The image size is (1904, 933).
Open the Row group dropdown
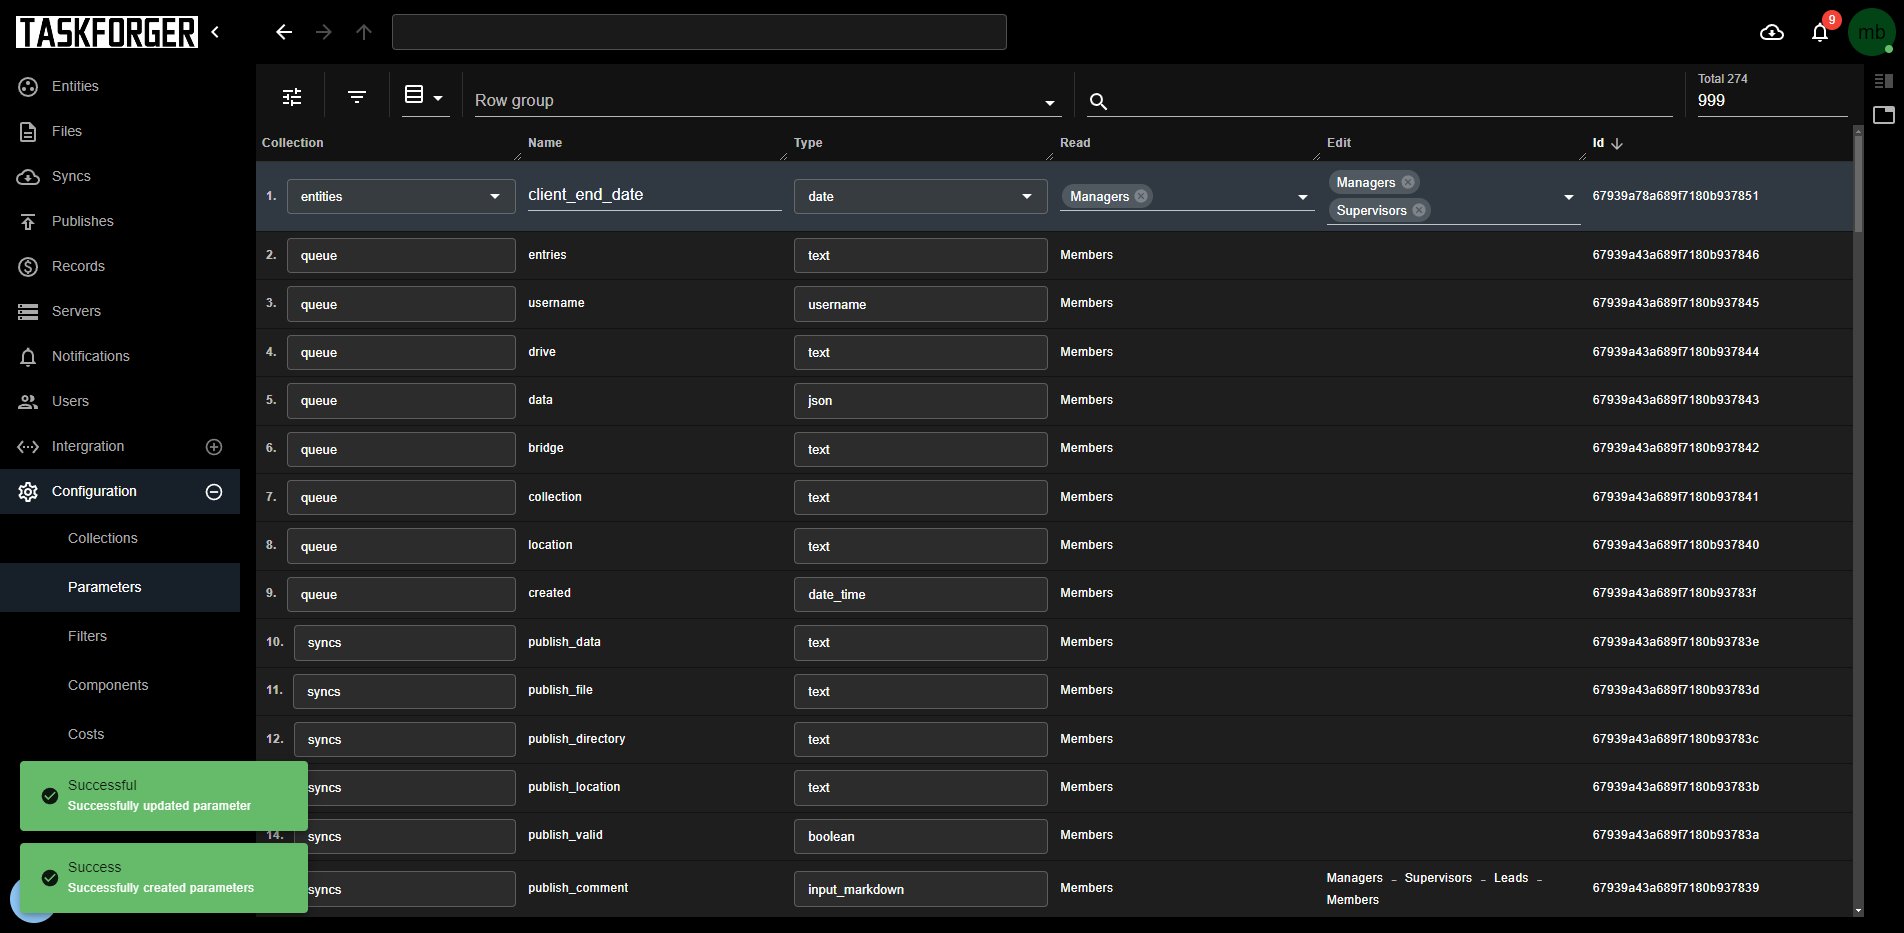click(767, 100)
